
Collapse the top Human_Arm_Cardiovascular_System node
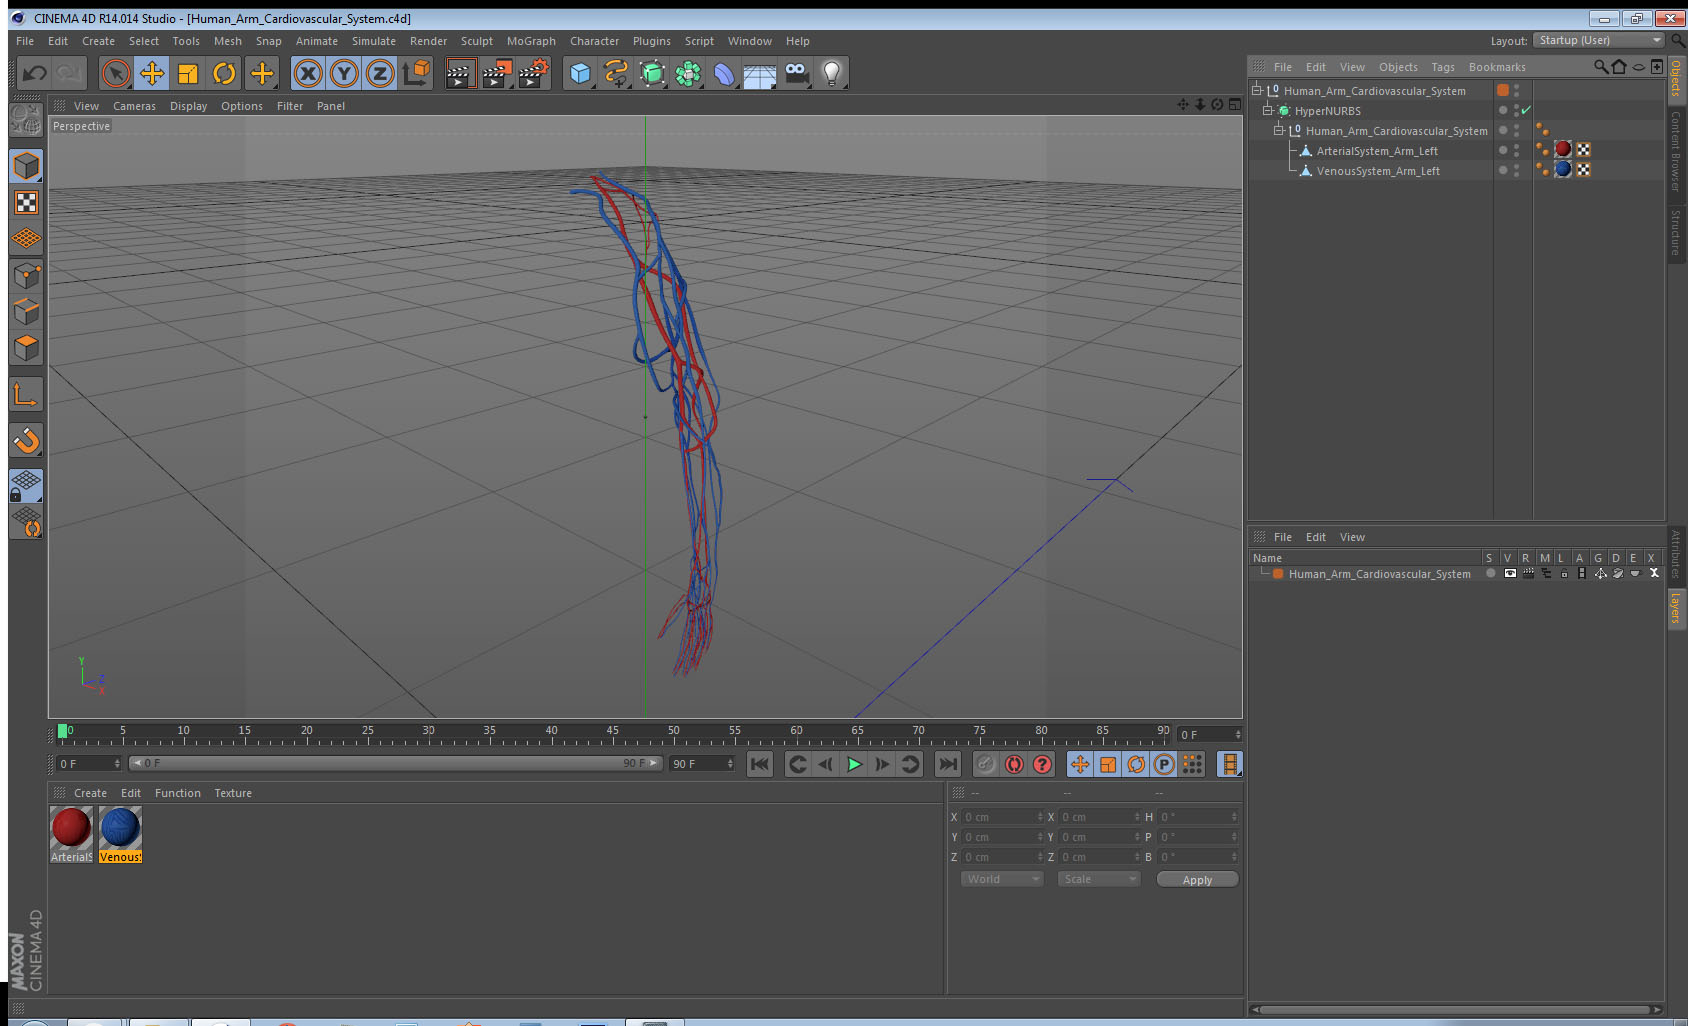(x=1257, y=90)
